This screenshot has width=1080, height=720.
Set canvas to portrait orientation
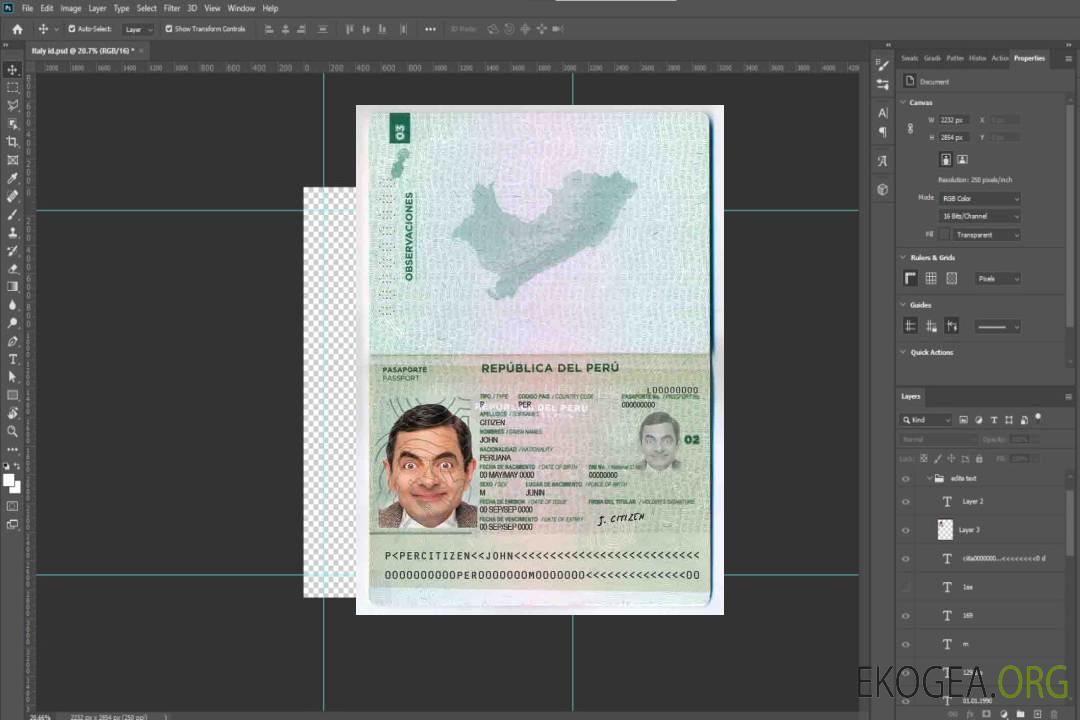pos(946,160)
